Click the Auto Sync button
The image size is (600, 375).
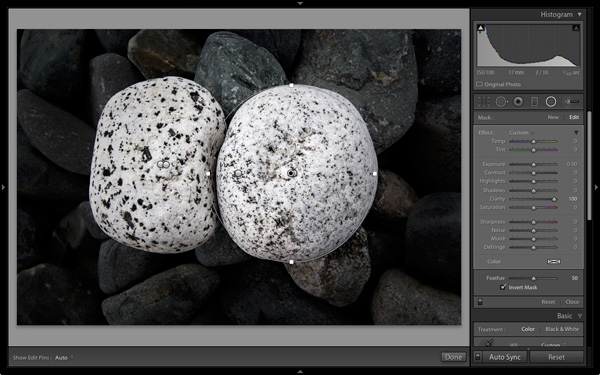click(505, 357)
